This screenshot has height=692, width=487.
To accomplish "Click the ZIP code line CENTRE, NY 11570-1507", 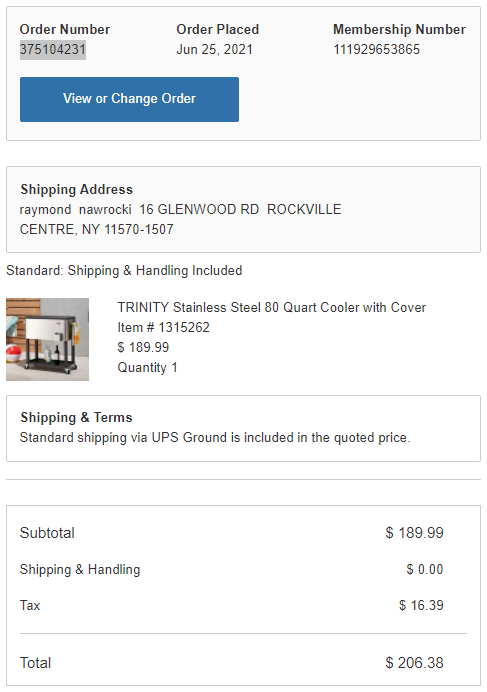I will pyautogui.click(x=97, y=229).
